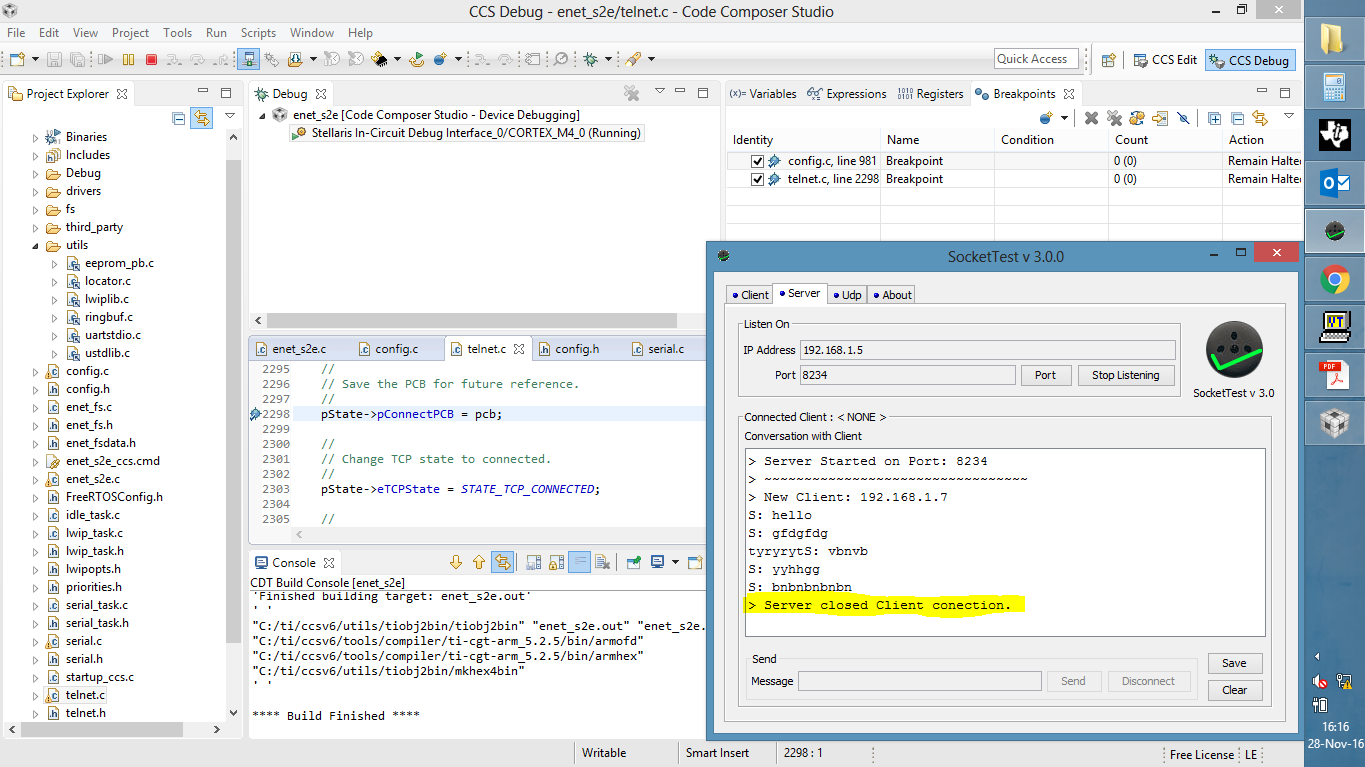Open the Debug toolbar button dropdown arrow
The height and width of the screenshot is (767, 1365).
pyautogui.click(x=608, y=60)
